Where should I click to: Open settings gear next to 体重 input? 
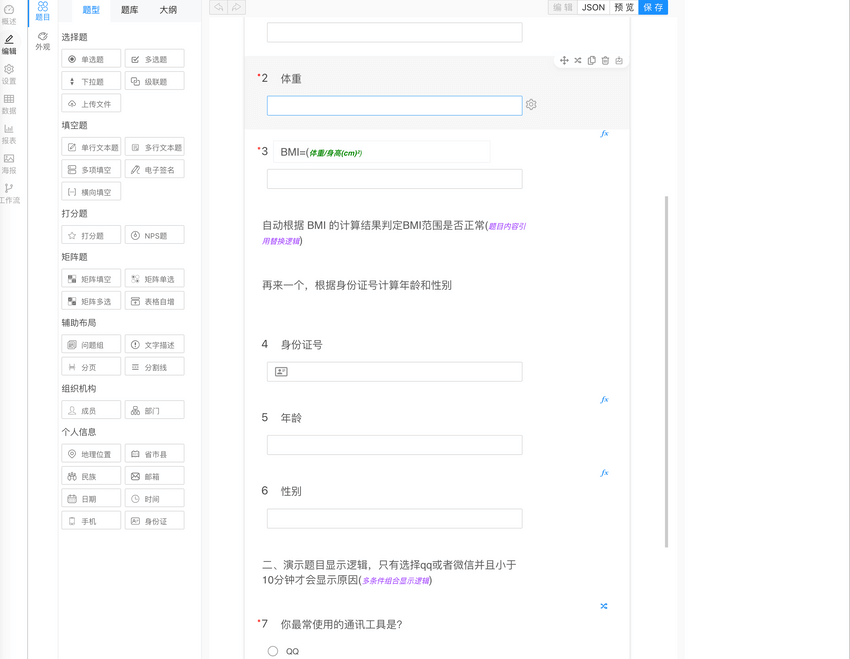(x=530, y=104)
